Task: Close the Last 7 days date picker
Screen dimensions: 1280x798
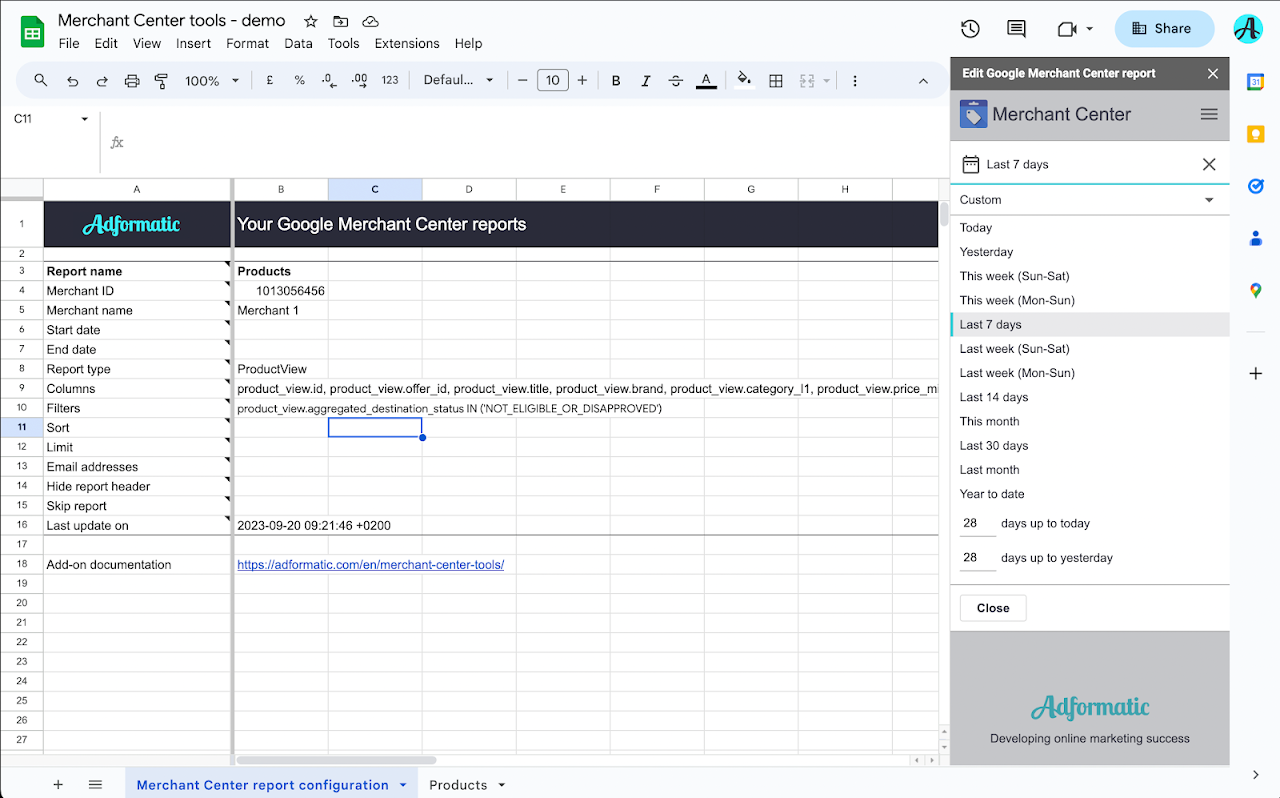Action: 1209,164
